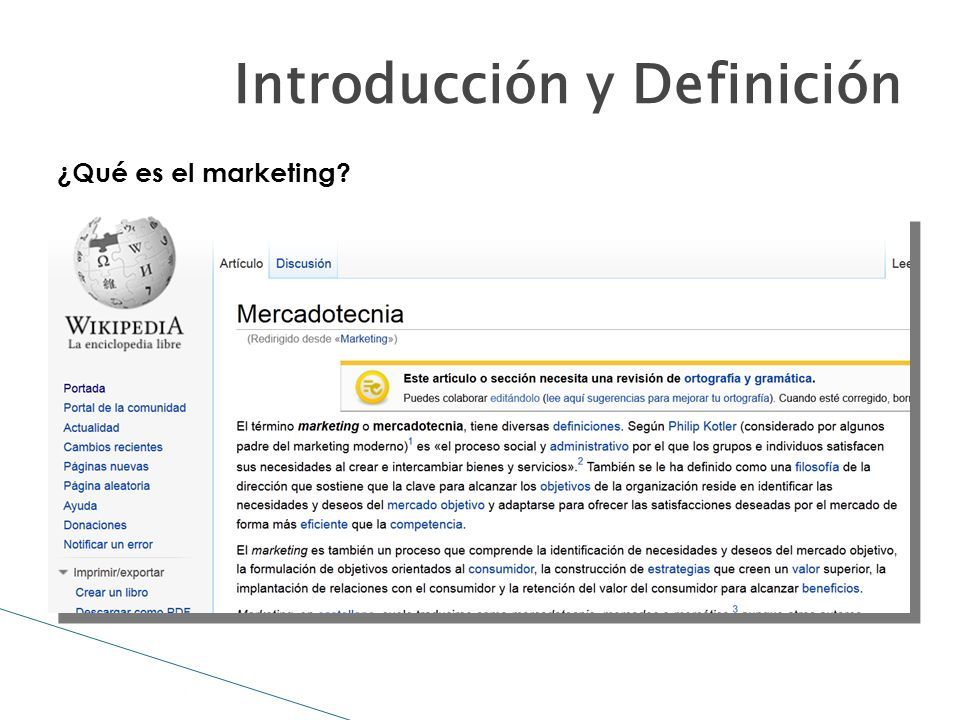Open the Ayuda sidebar link

click(80, 506)
